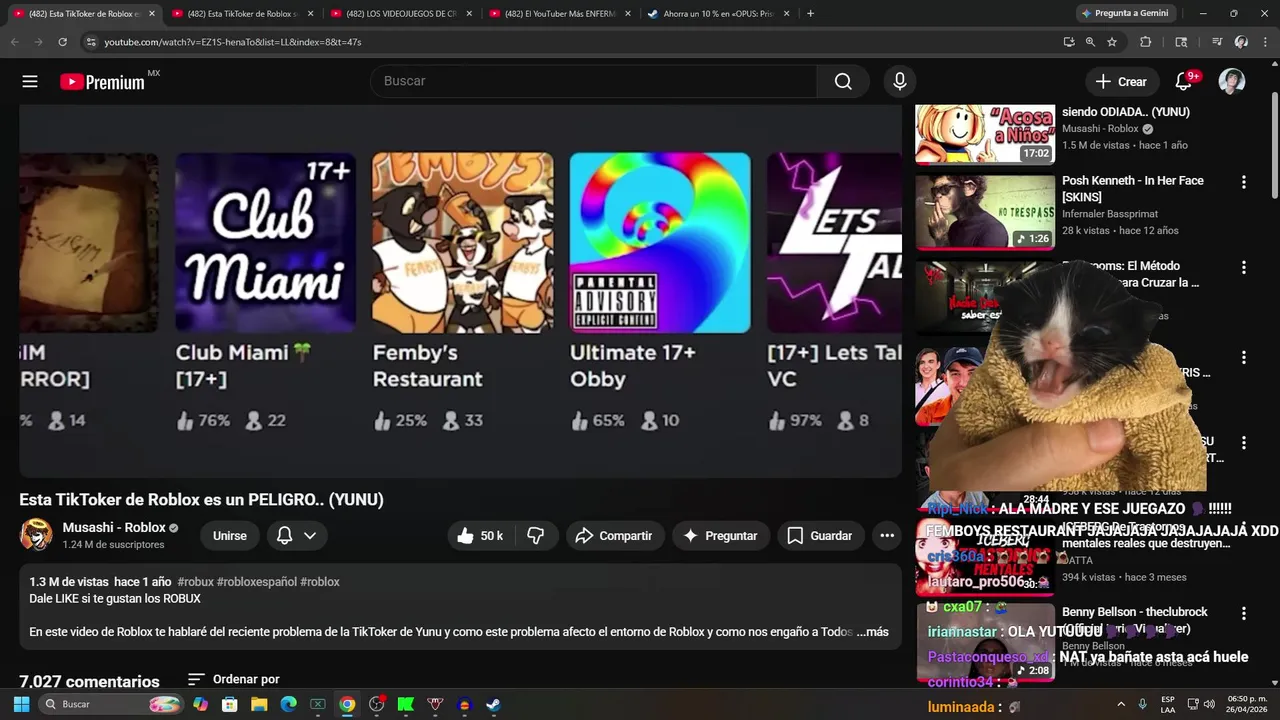Click Pregunta a Gemini button
The height and width of the screenshot is (720, 1280).
pos(1124,14)
